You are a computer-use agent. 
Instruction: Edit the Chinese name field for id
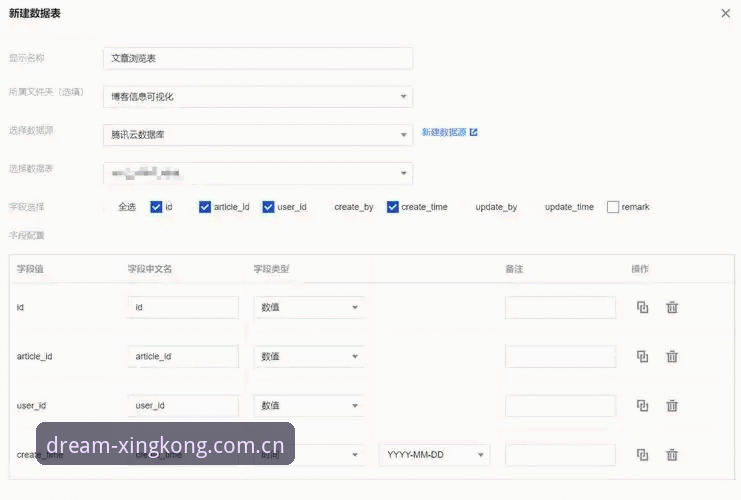coord(183,307)
